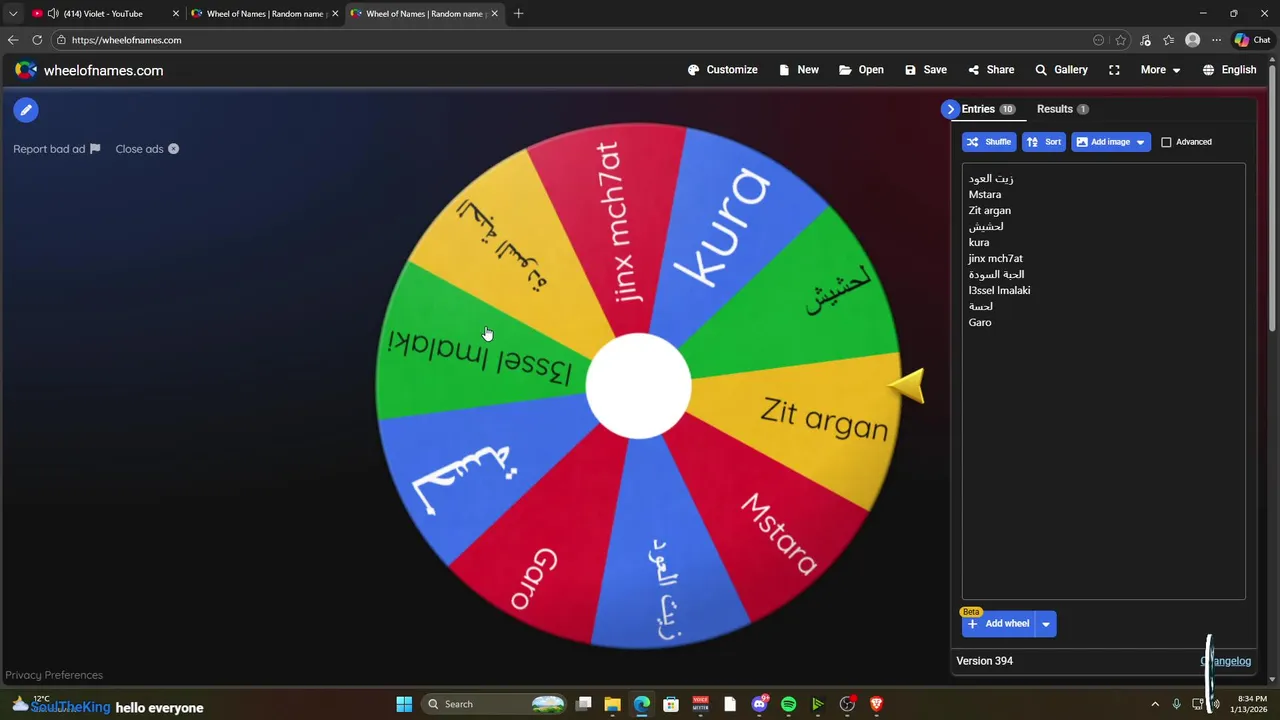This screenshot has width=1280, height=720.
Task: Save the current wheel
Action: tap(925, 70)
